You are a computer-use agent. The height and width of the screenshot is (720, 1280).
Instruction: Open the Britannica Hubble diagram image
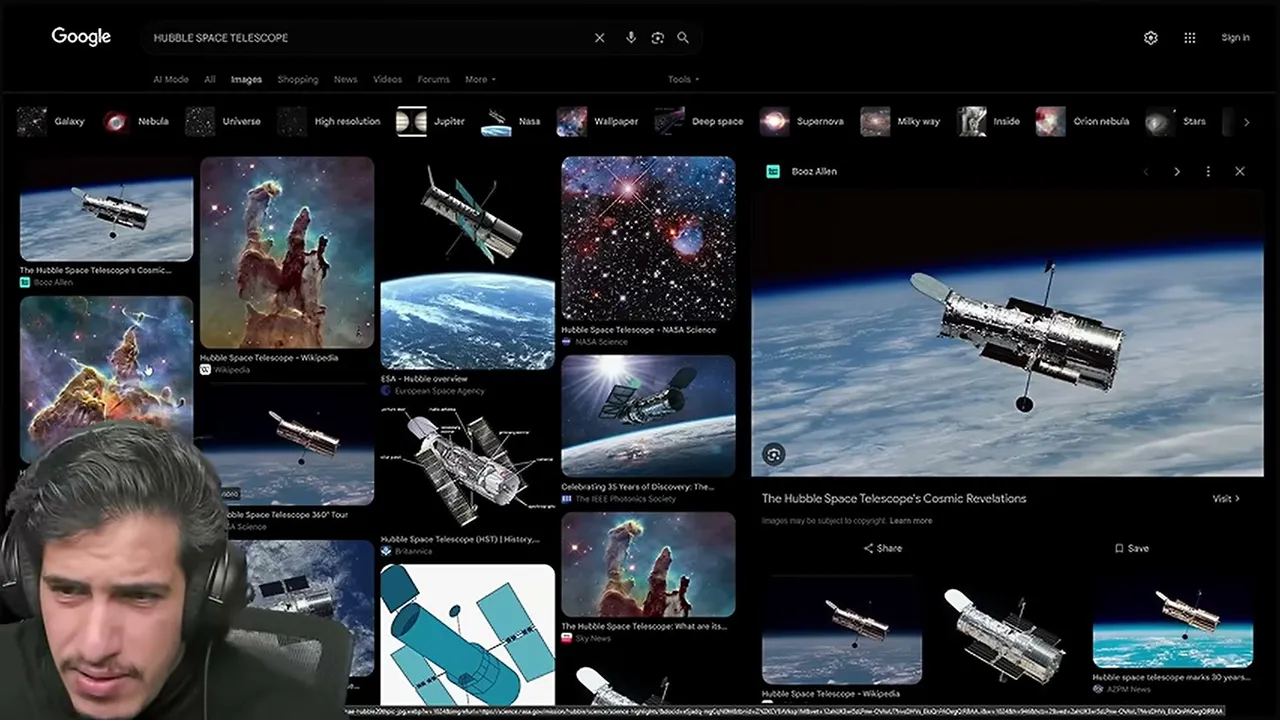coord(467,466)
